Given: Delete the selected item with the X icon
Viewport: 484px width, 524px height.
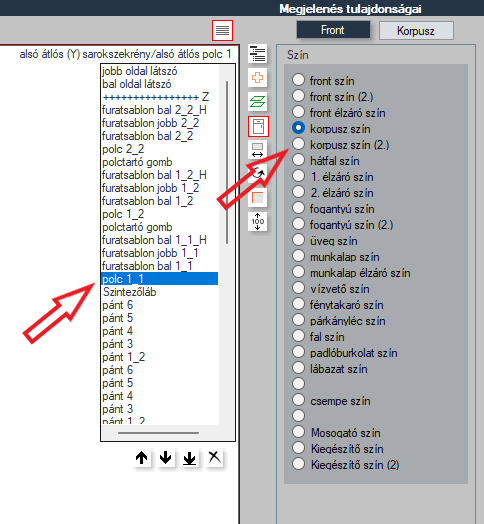Looking at the screenshot, I should click(214, 457).
